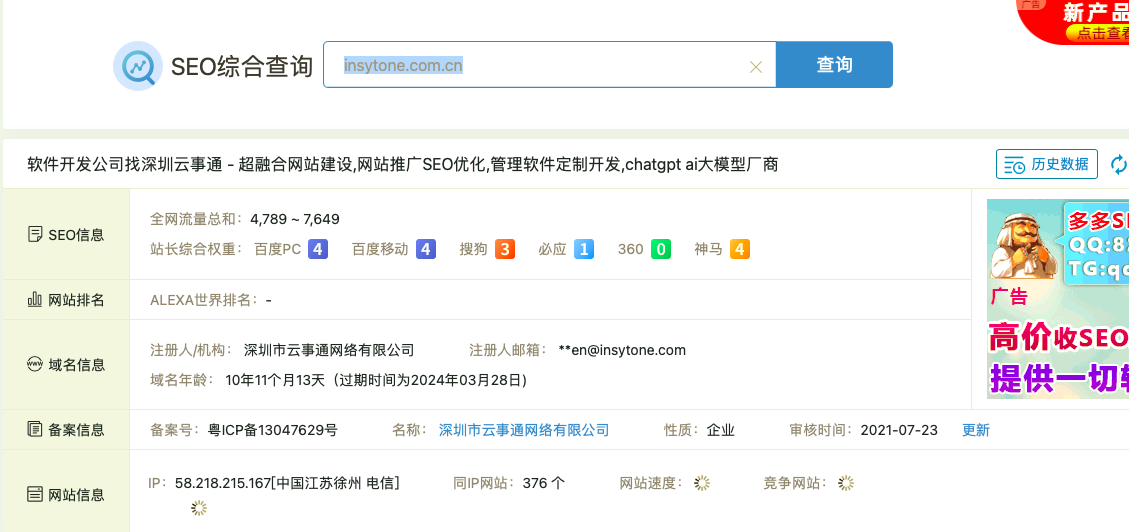Select the 域名信息 section label
The height and width of the screenshot is (532, 1129).
(66, 365)
